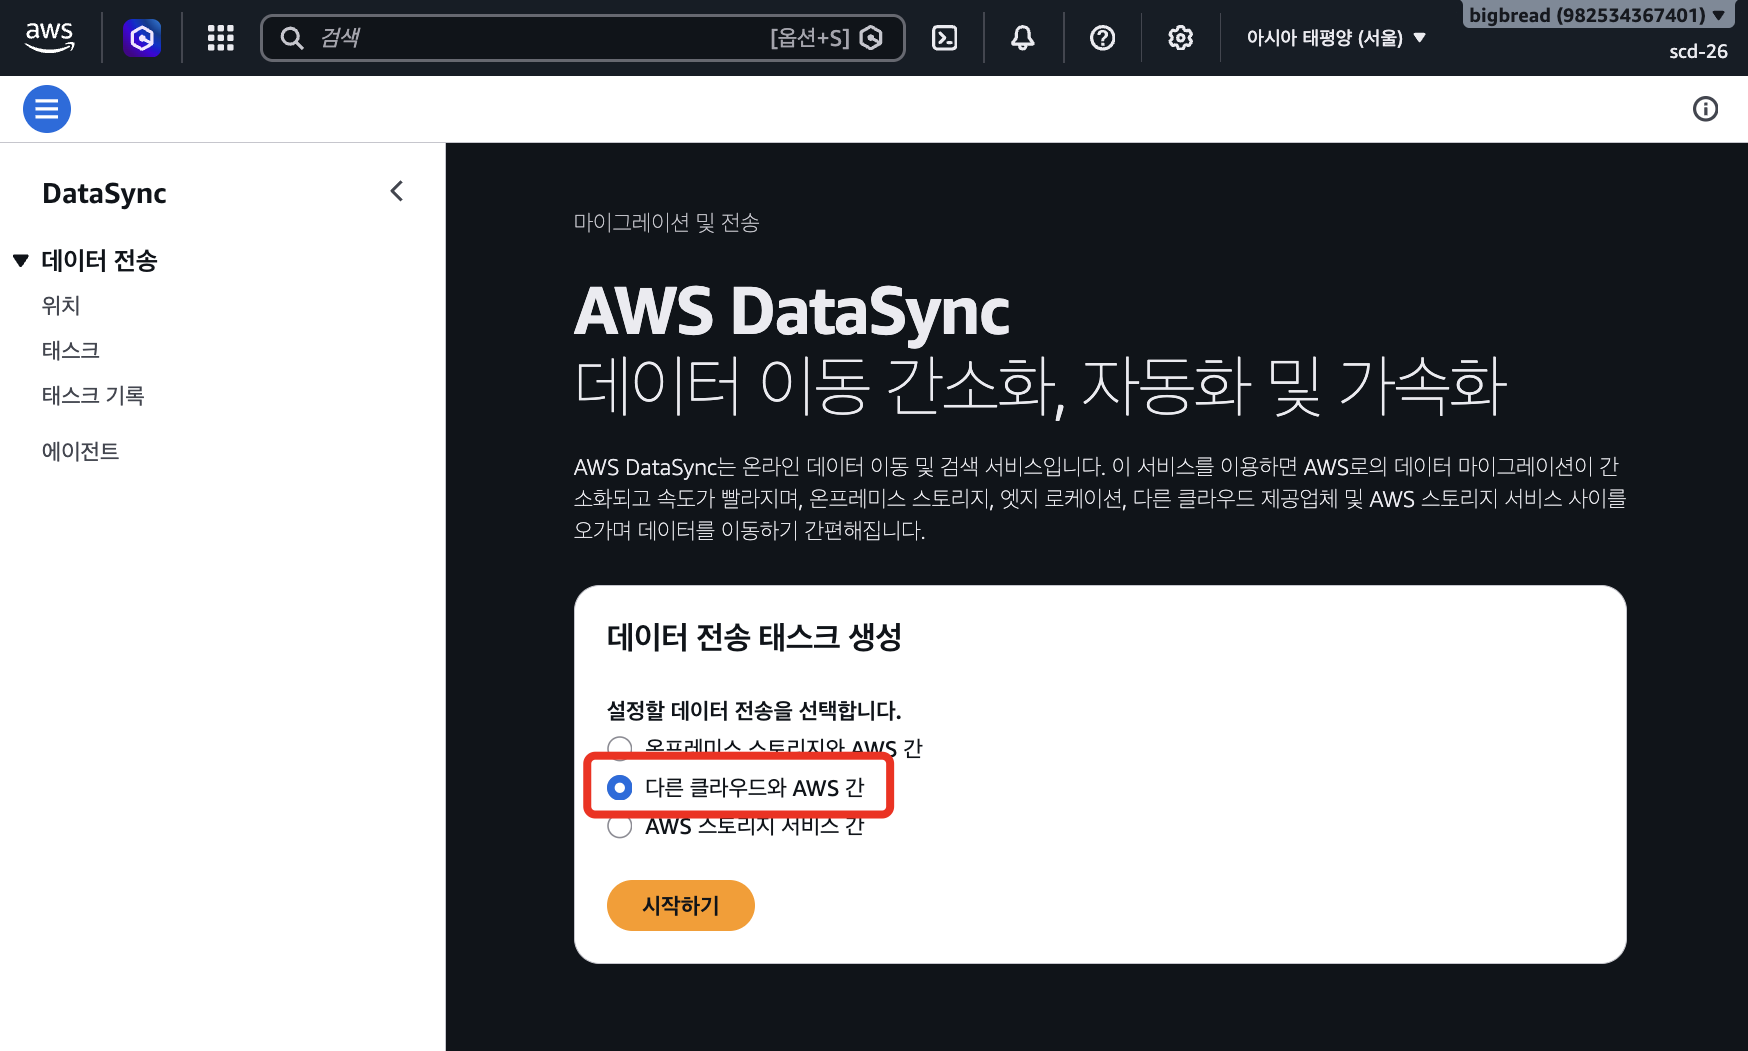This screenshot has width=1748, height=1051.
Task: Open the services grid menu icon
Action: pos(221,38)
